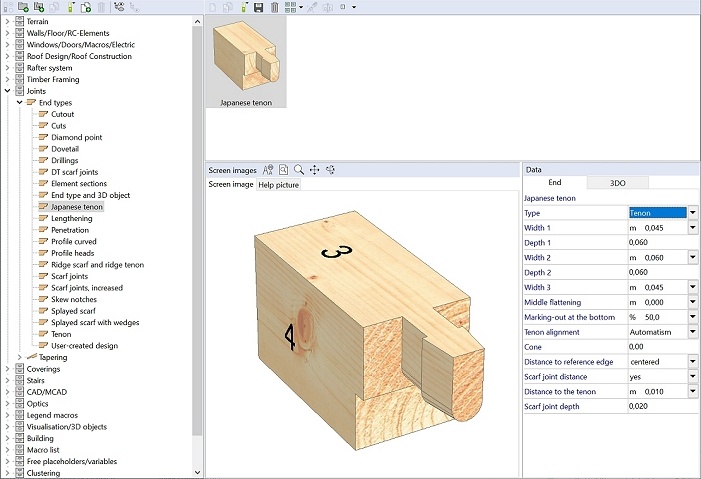701x479 pixels.
Task: Open the Type dropdown showing Tenon
Action: click(x=693, y=213)
